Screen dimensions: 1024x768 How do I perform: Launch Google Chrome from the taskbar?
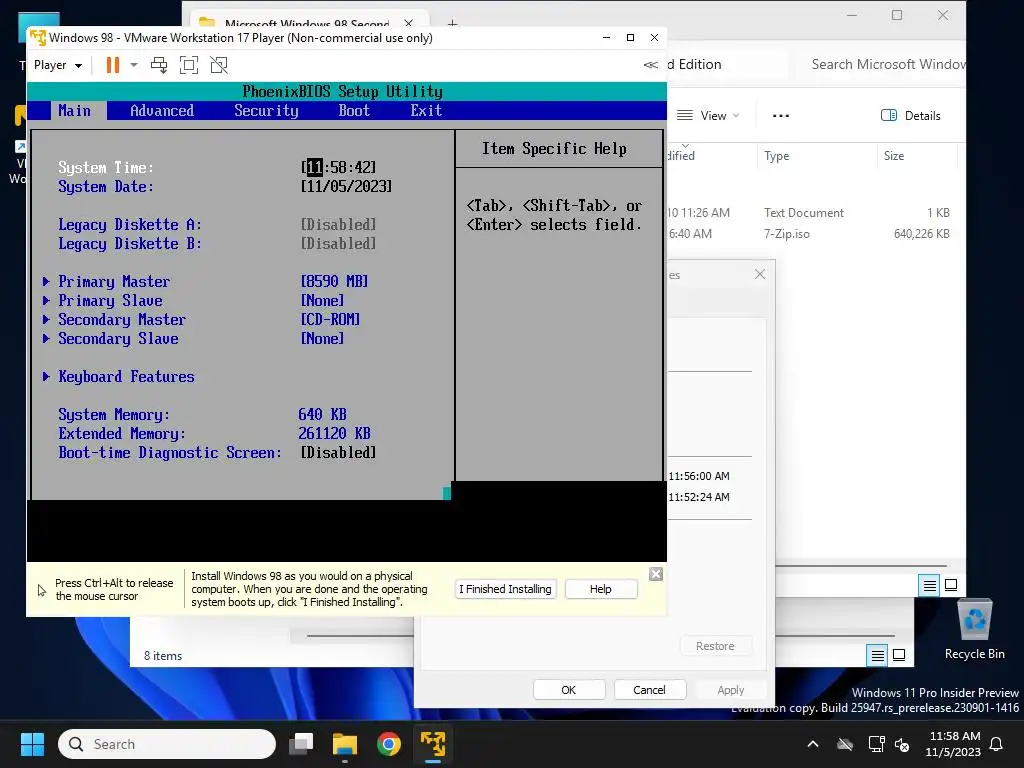(389, 744)
